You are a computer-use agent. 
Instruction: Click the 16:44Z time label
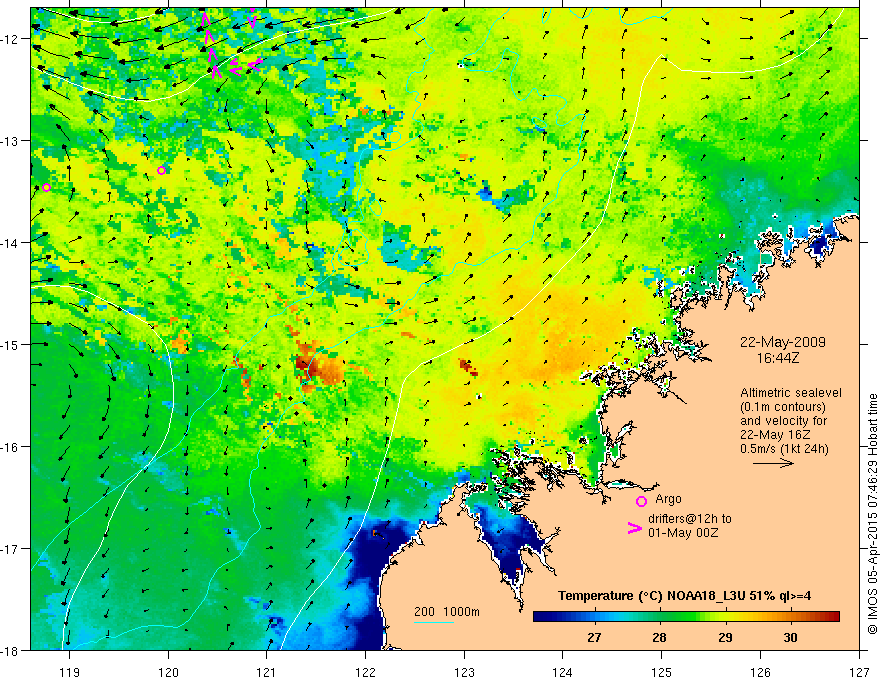pyautogui.click(x=777, y=357)
